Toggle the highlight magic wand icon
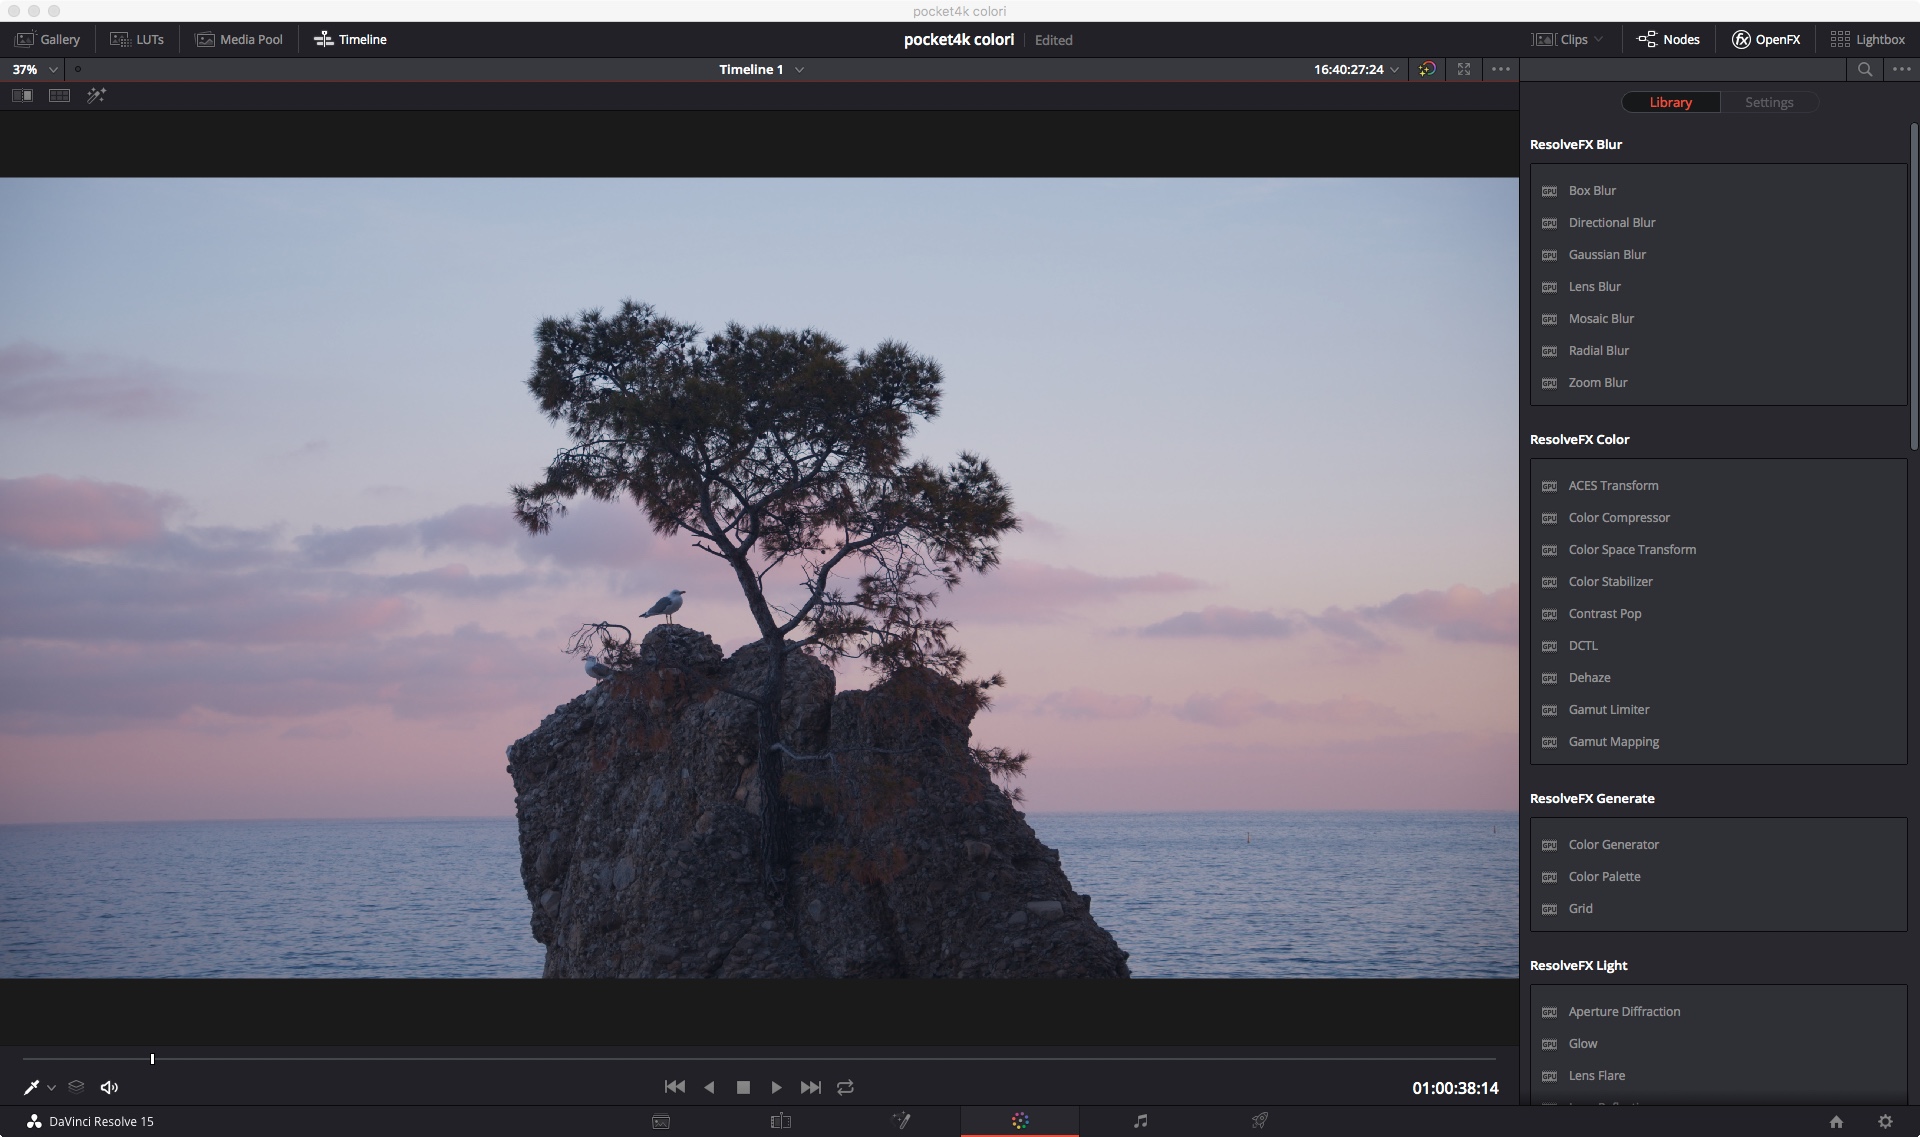This screenshot has height=1137, width=1920. 96,95
